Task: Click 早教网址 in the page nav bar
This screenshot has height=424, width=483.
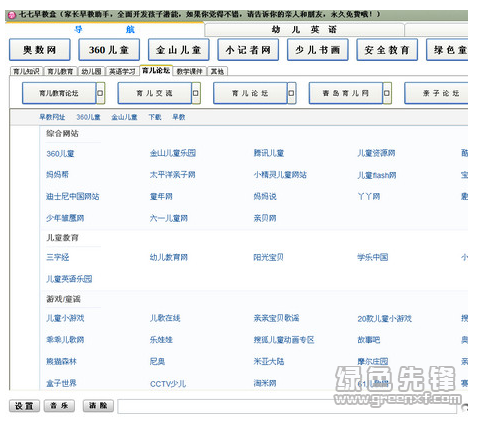Action: click(52, 117)
